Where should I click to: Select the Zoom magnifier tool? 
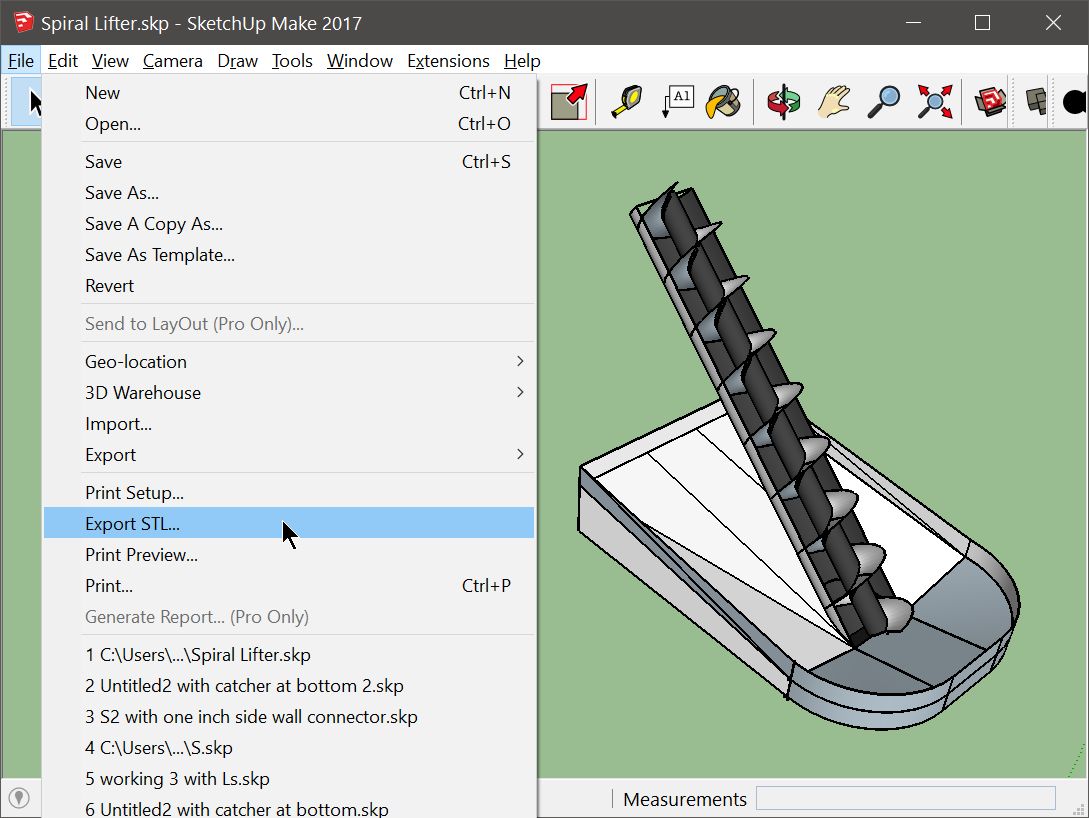(884, 102)
